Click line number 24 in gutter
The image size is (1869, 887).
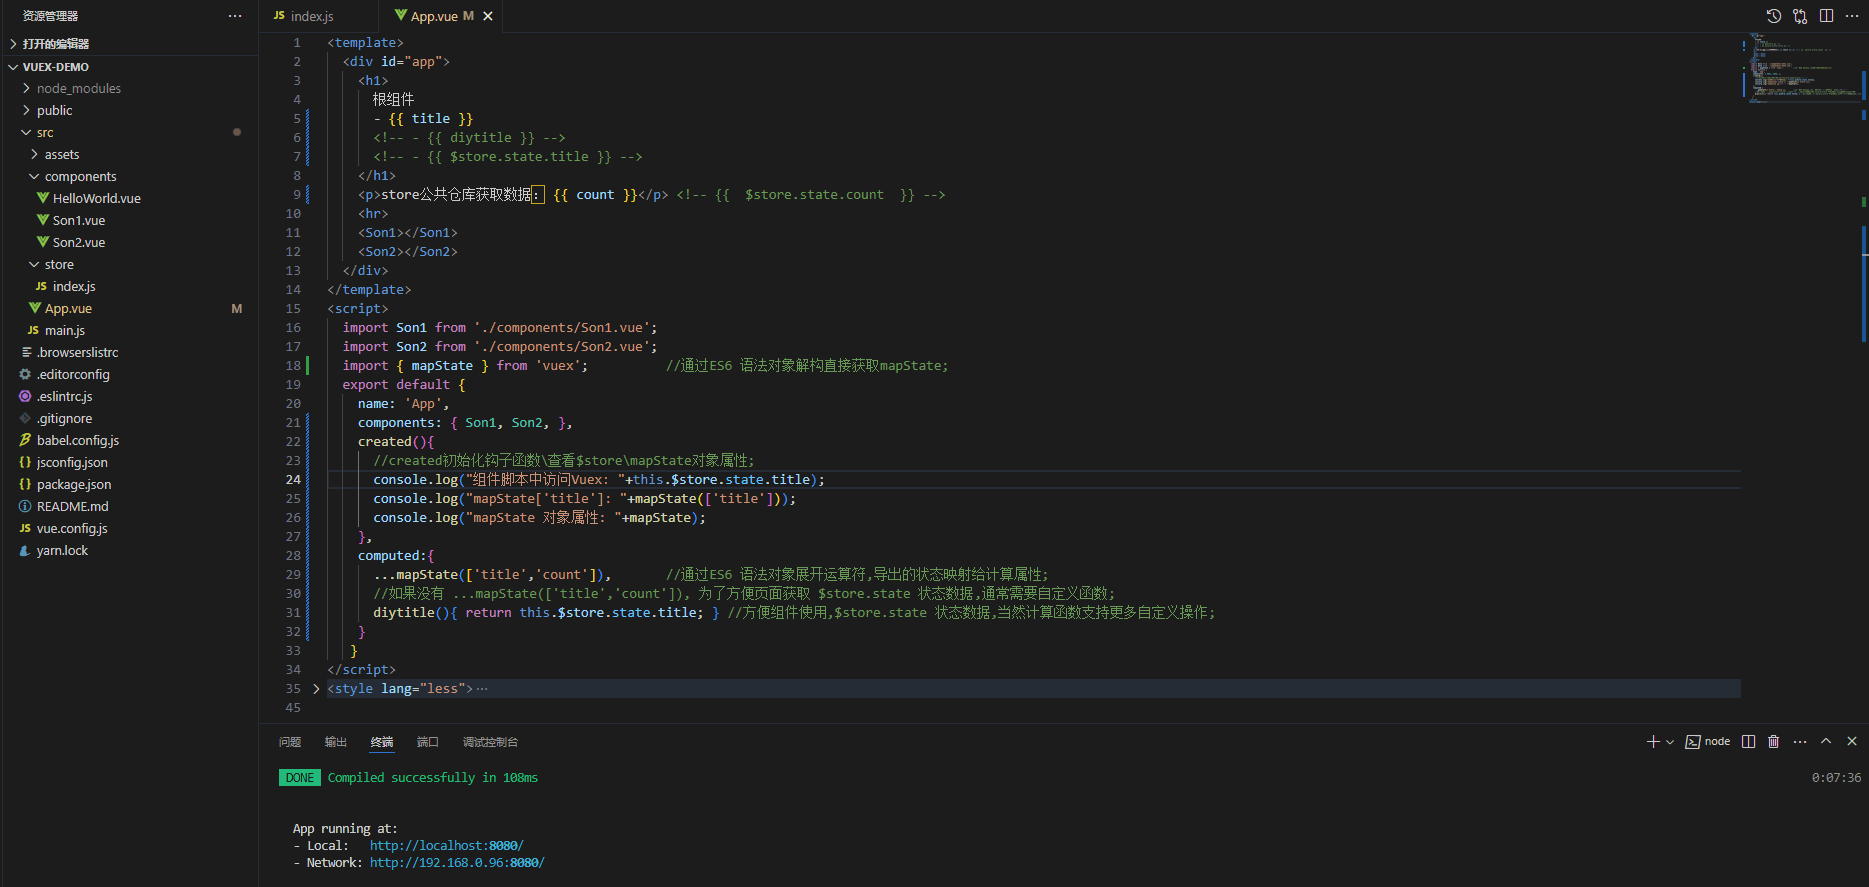pyautogui.click(x=293, y=480)
